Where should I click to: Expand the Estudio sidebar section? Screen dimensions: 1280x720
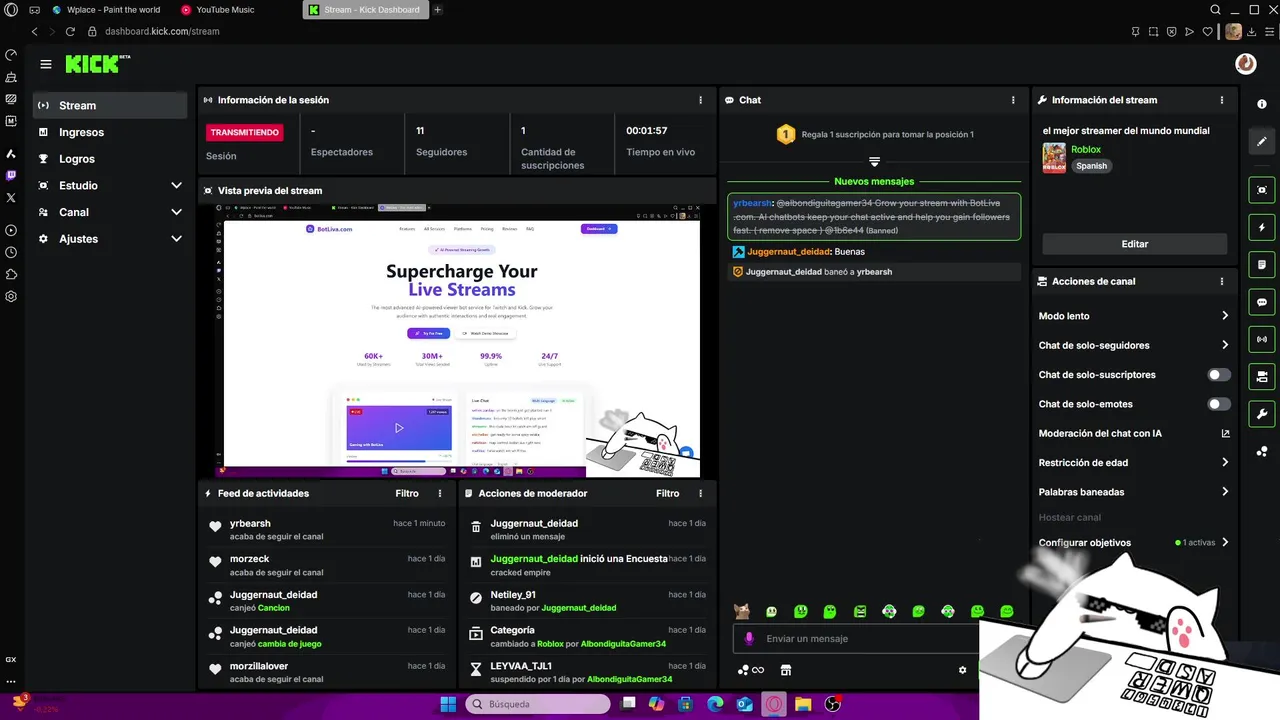point(112,185)
